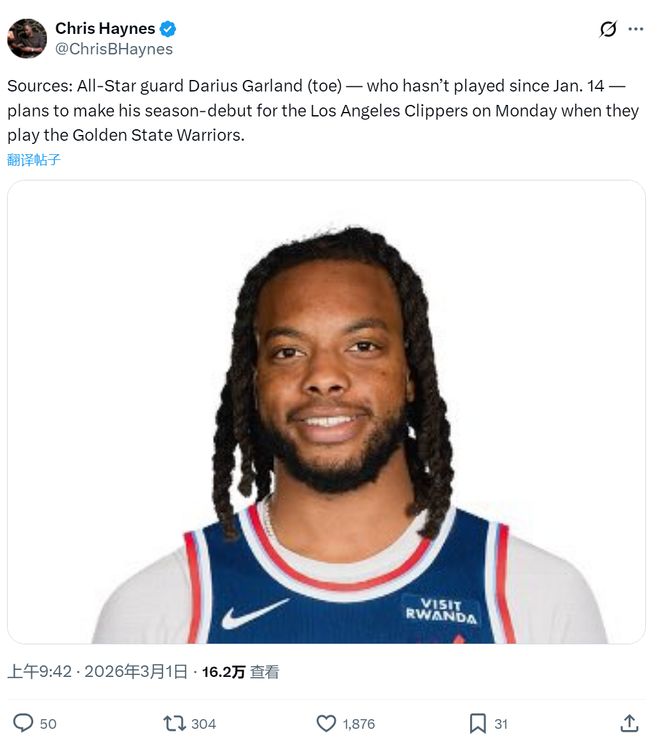Click the 上午9:42 post timestamp
The height and width of the screenshot is (739, 660).
click(x=39, y=672)
